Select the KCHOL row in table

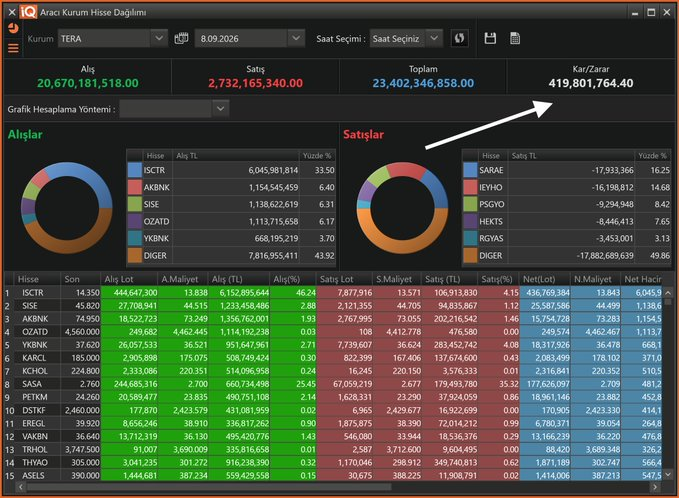pos(333,371)
